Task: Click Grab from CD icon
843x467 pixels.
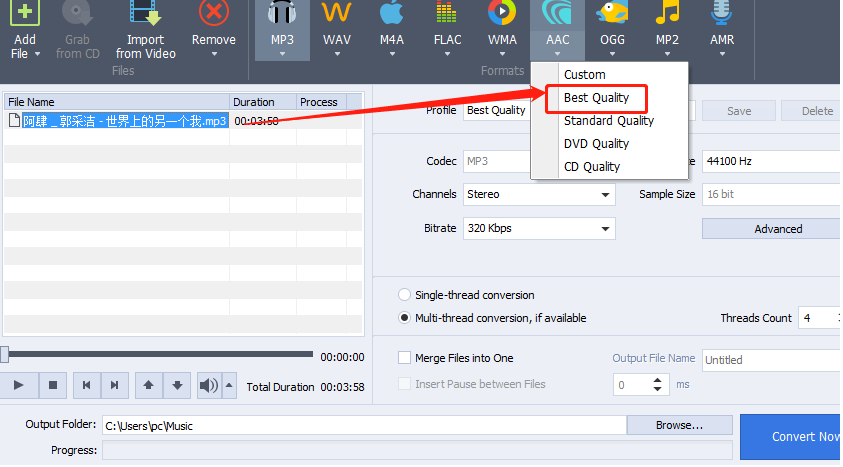Action: (x=77, y=13)
